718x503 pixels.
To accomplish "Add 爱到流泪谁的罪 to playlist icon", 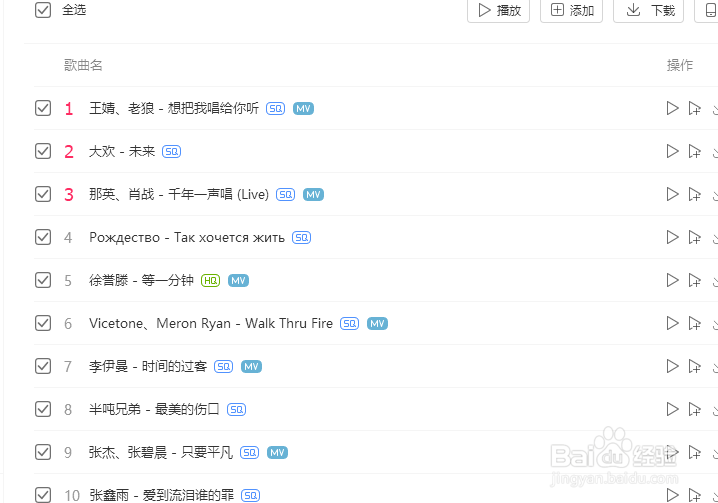I will pyautogui.click(x=695, y=495).
